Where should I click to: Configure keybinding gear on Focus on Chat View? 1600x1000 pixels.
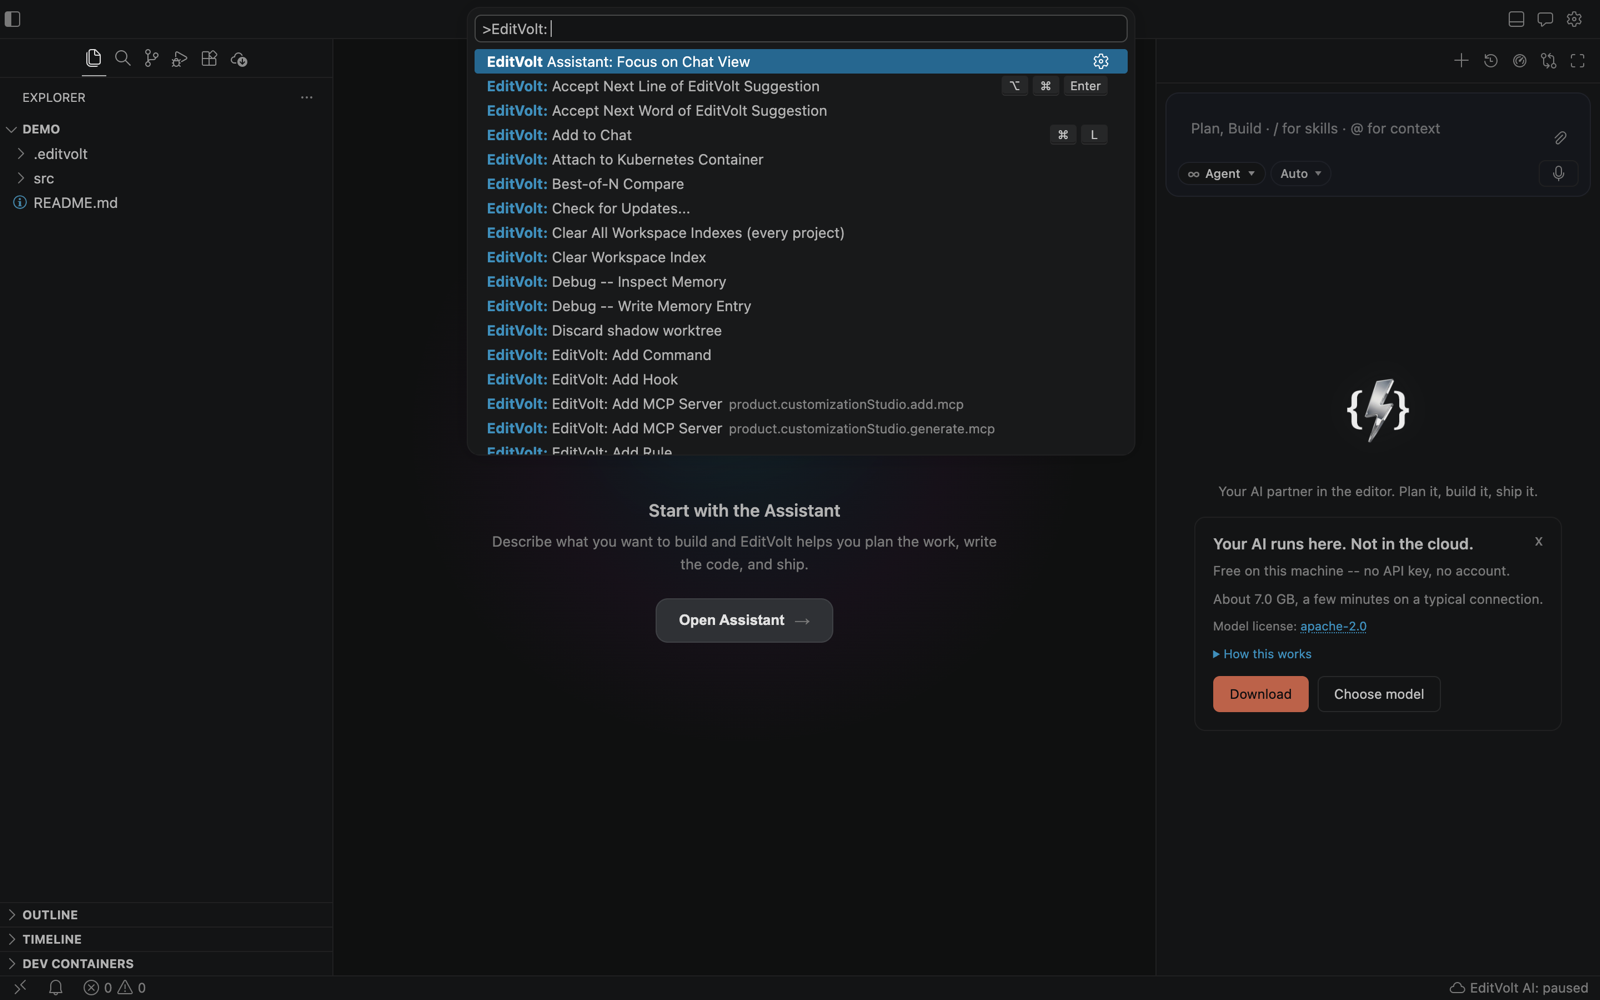point(1101,61)
